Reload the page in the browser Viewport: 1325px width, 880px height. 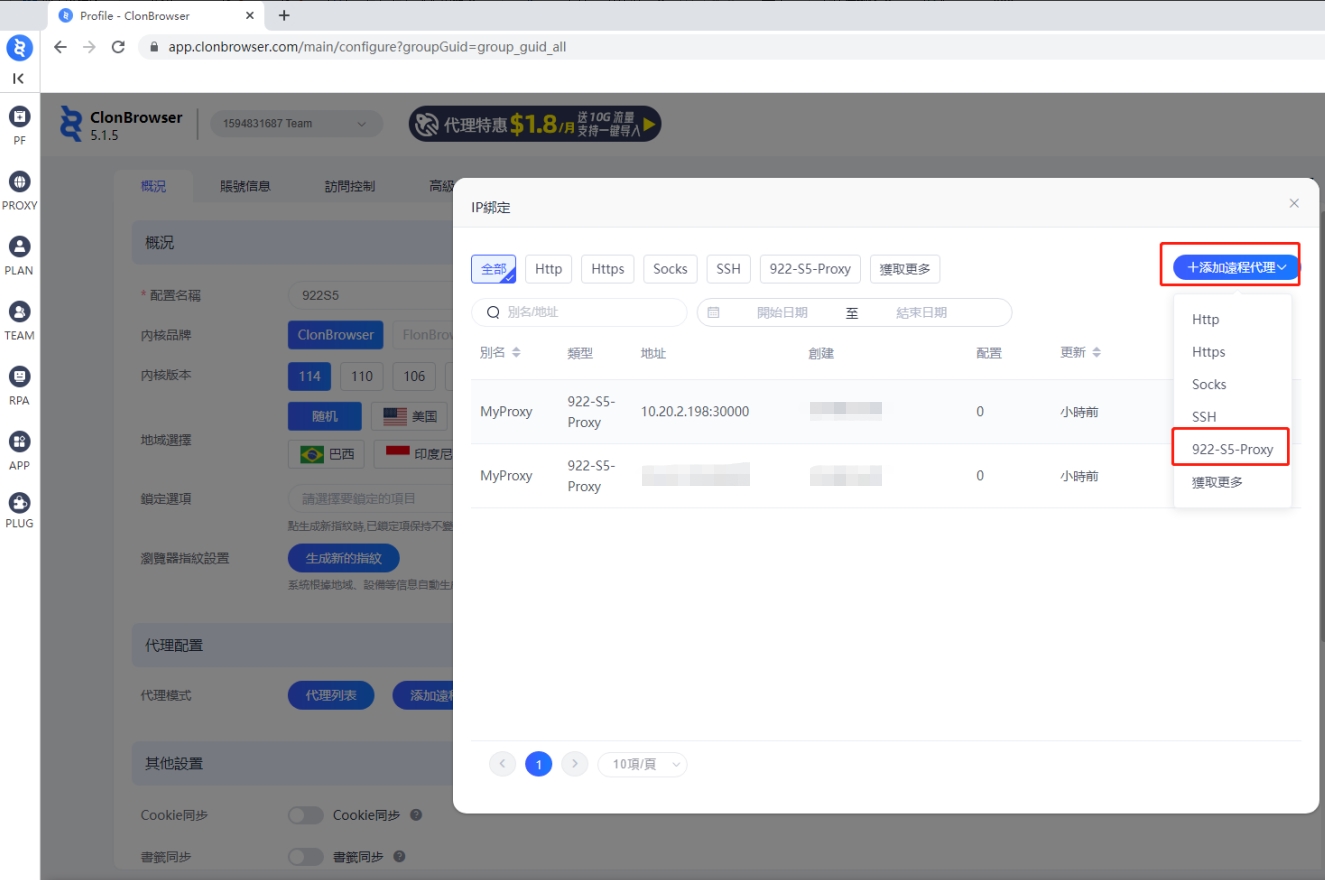pyautogui.click(x=118, y=47)
